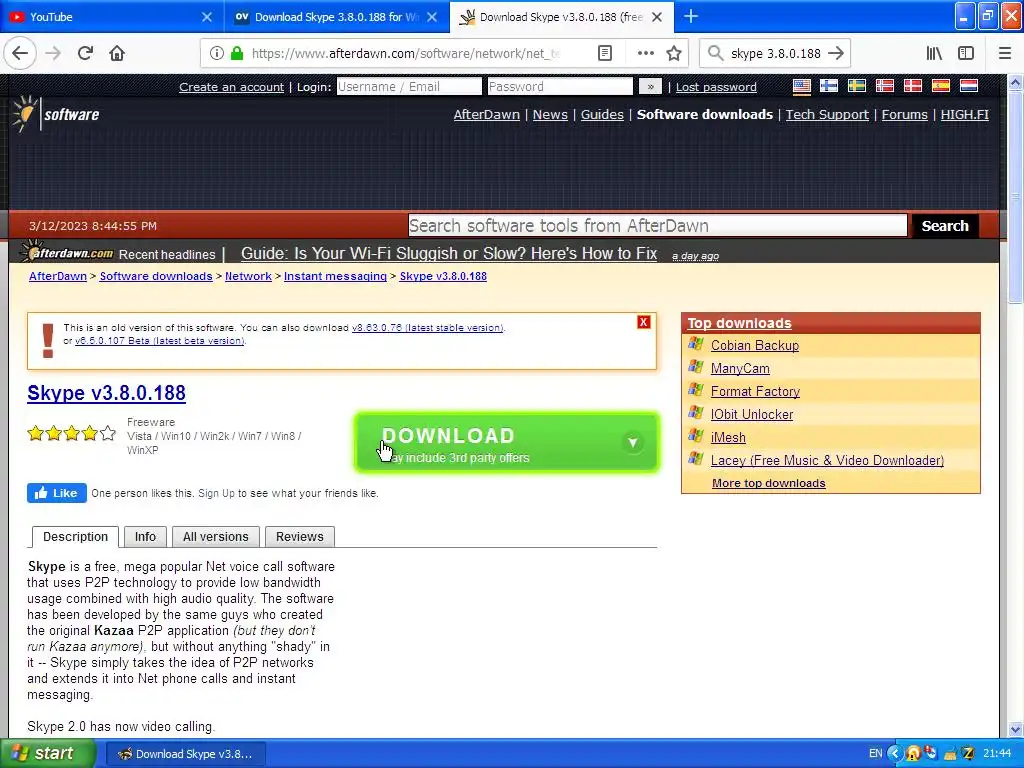Screen dimensions: 1024x768
Task: Click the page vertical scrollbar down arrow
Action: [x=1015, y=729]
